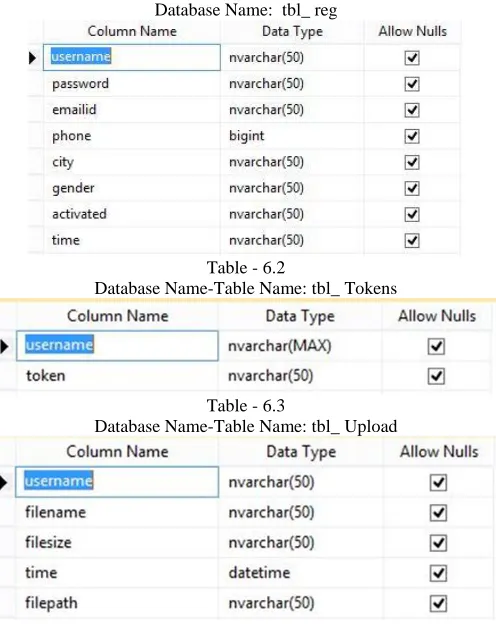Screen dimensions: 496x632
Task: Click Column Name header in tbl_Upload table
Action: [117, 451]
